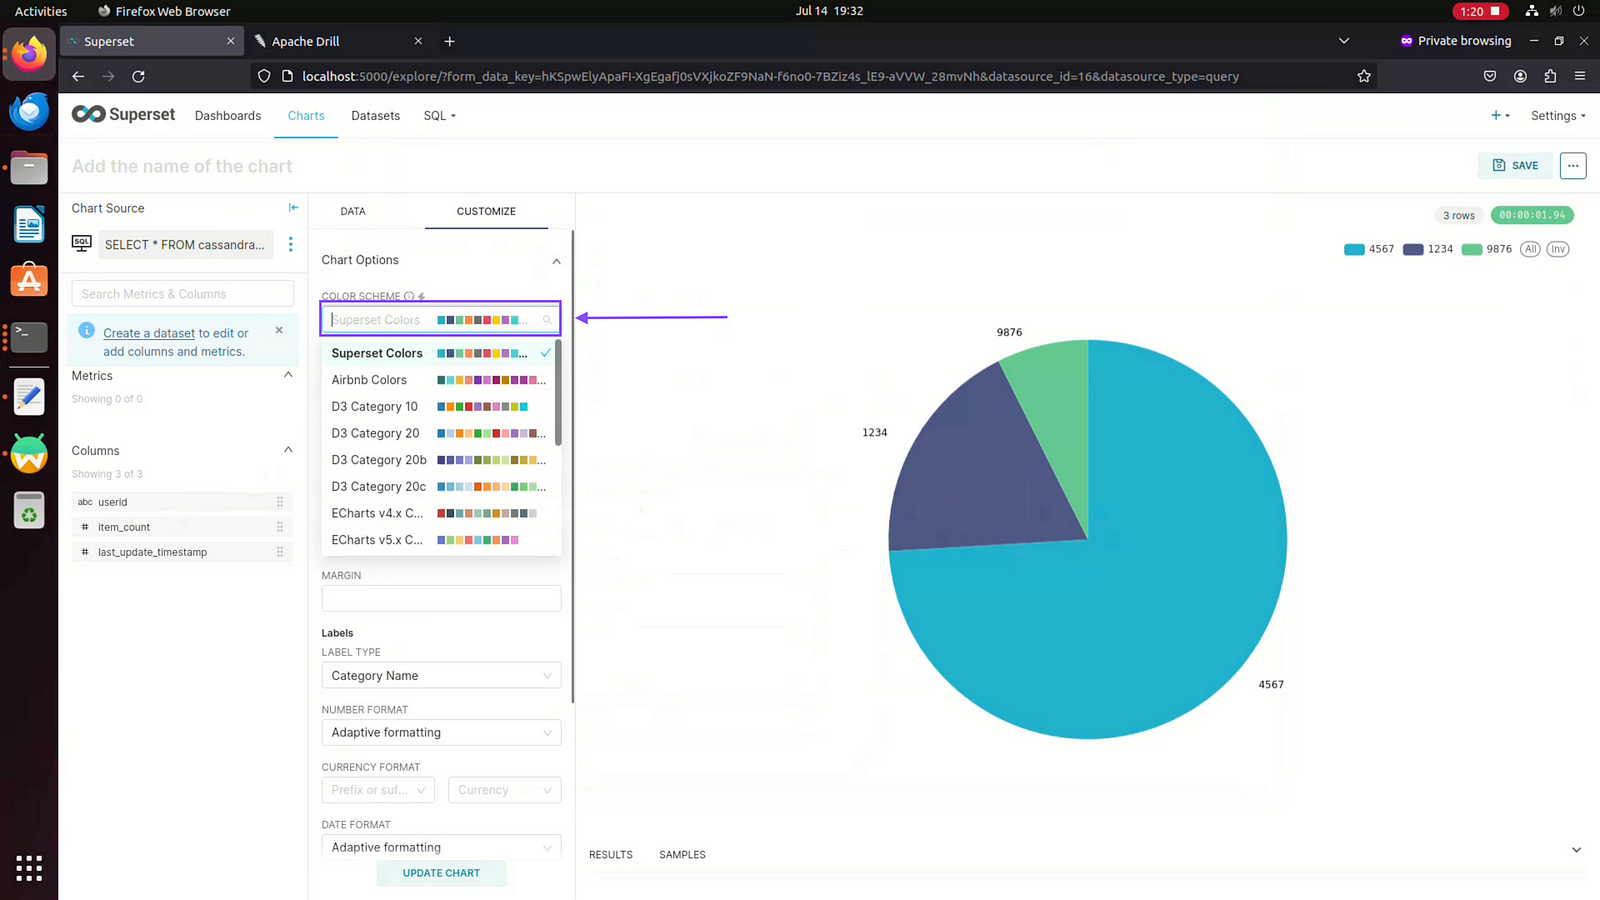Collapse the chart source panel icon

click(x=293, y=208)
